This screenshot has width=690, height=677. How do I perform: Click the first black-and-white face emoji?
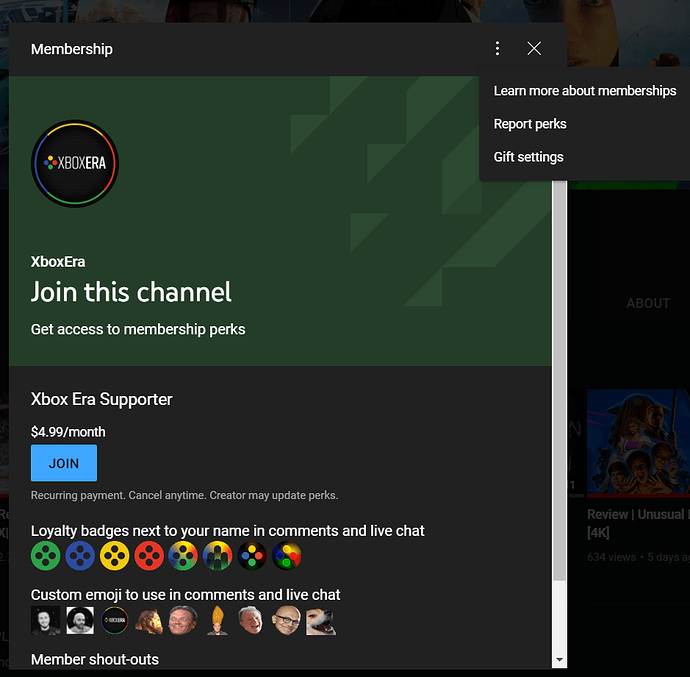tap(45, 620)
